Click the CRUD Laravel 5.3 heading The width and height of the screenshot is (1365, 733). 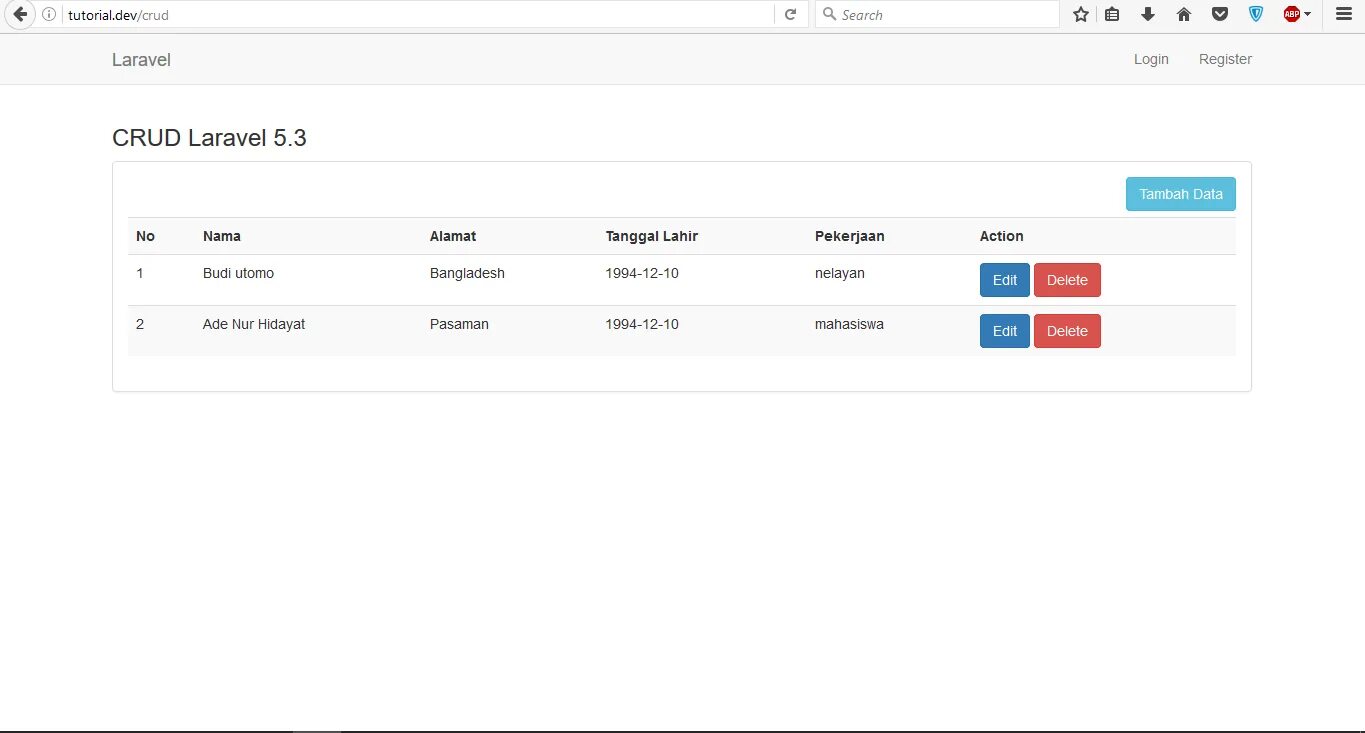(209, 138)
